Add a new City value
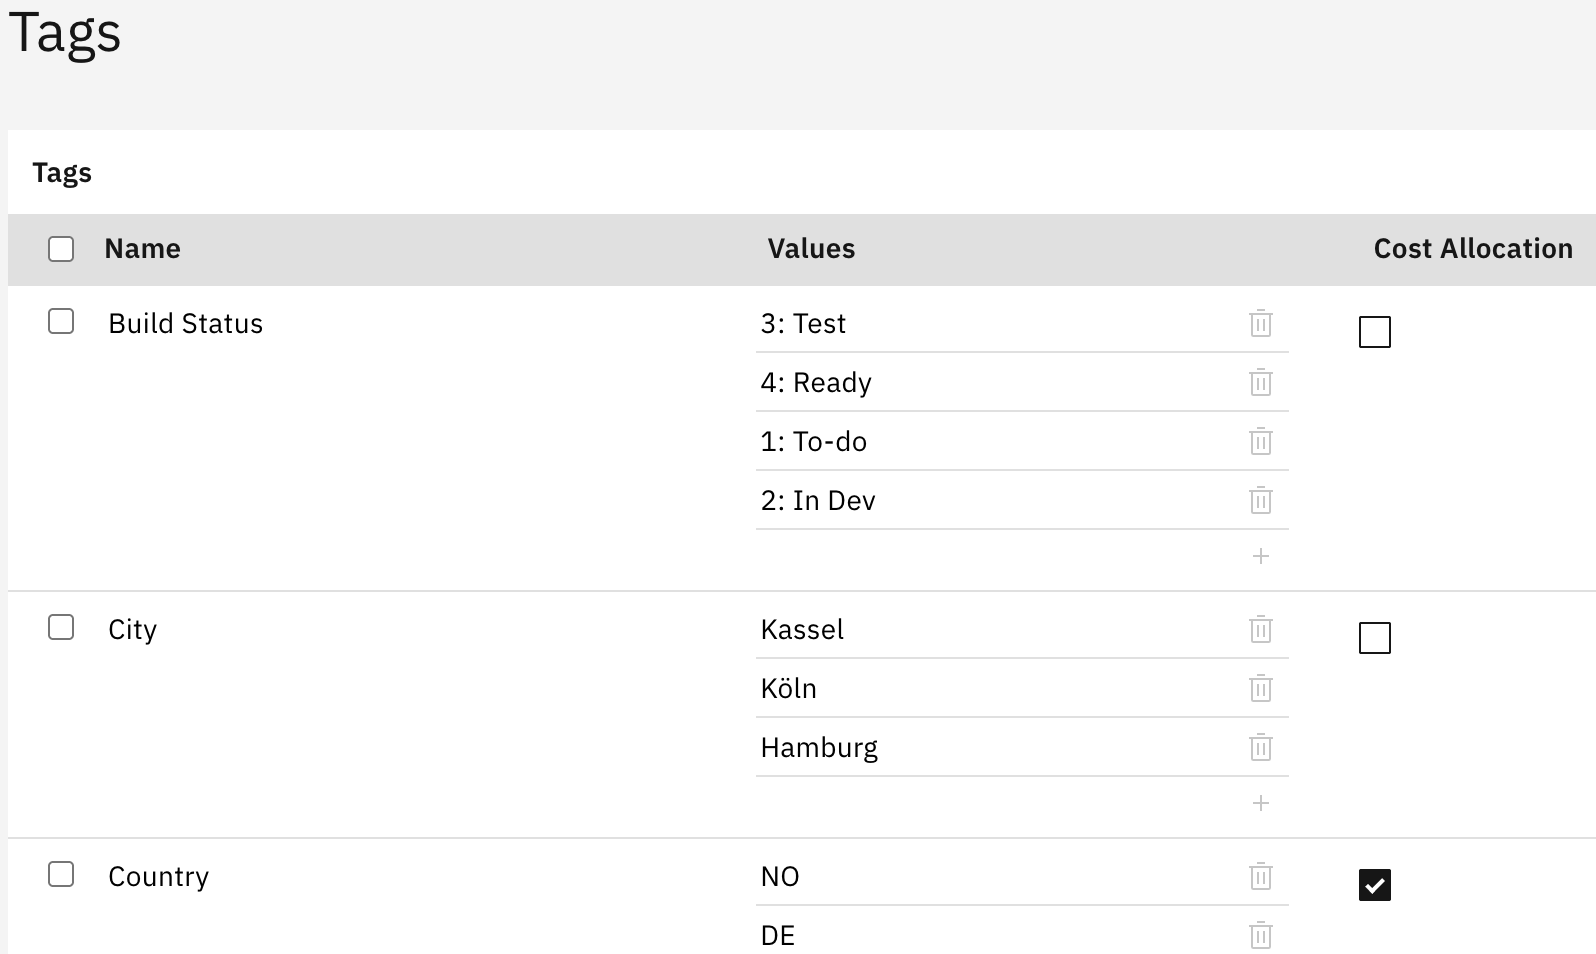The height and width of the screenshot is (954, 1596). click(x=1260, y=803)
